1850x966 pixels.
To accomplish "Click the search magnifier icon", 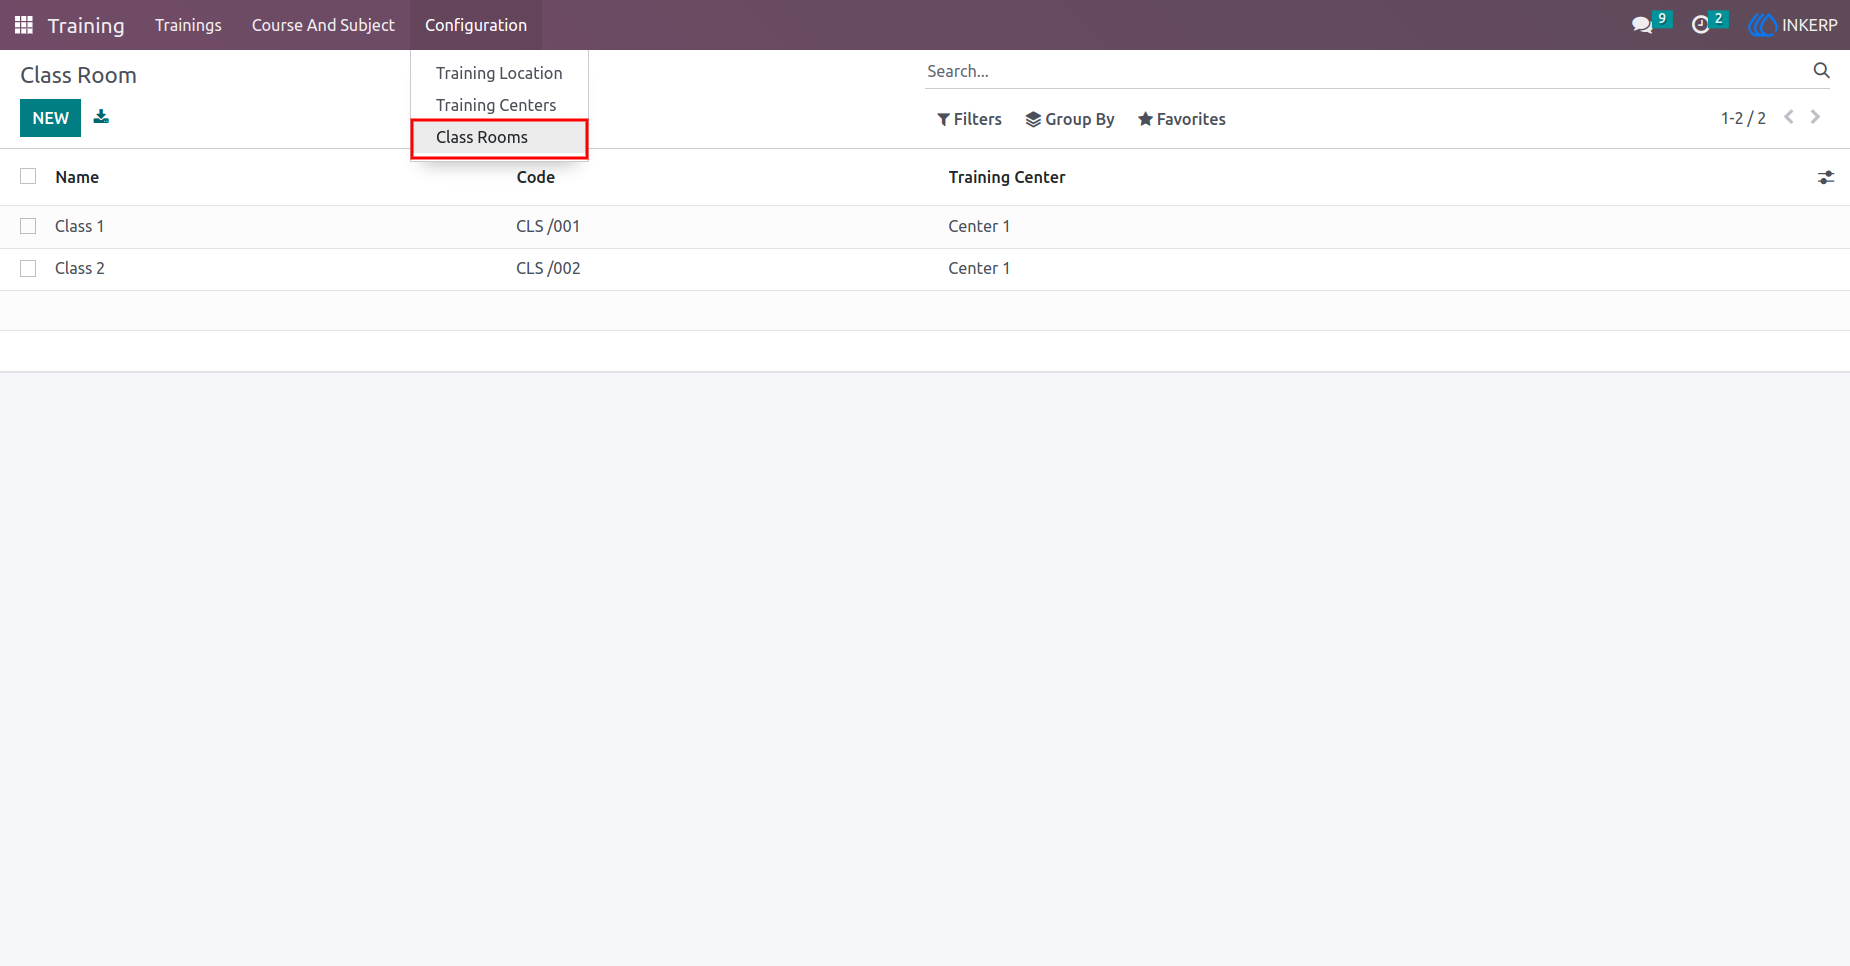I will pos(1821,70).
